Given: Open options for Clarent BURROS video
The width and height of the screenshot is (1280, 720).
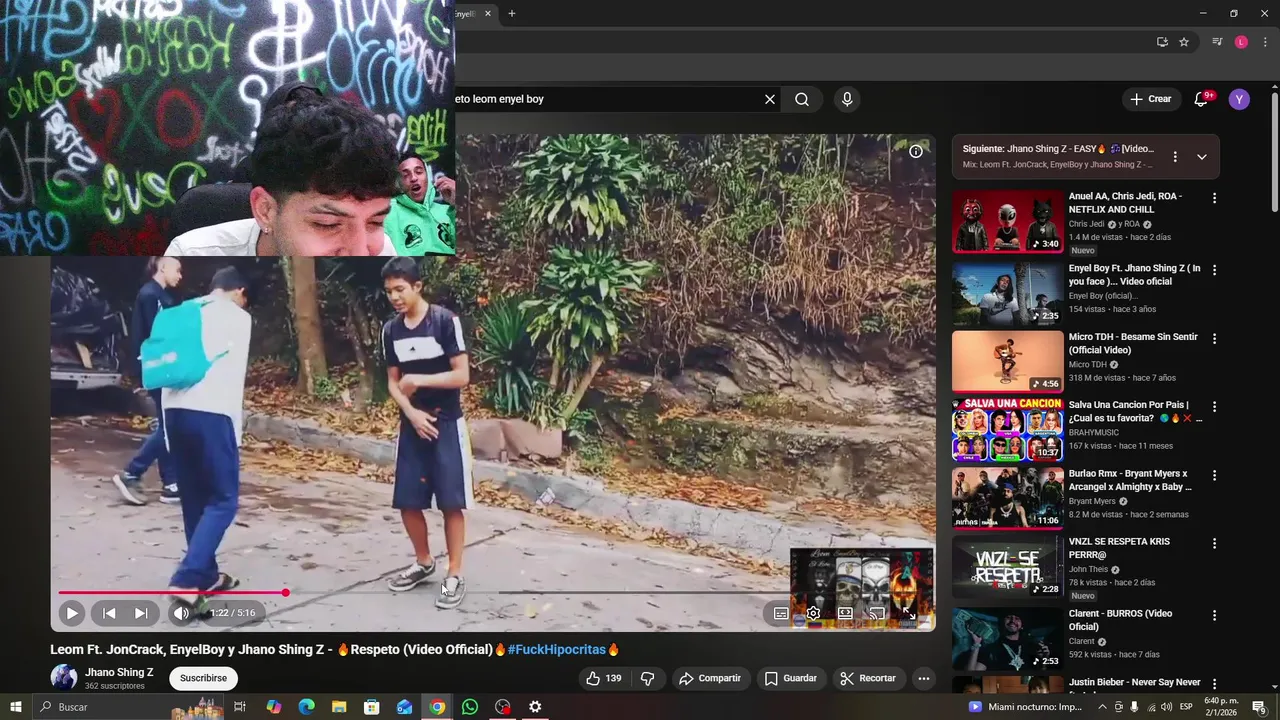Looking at the screenshot, I should 1214,616.
